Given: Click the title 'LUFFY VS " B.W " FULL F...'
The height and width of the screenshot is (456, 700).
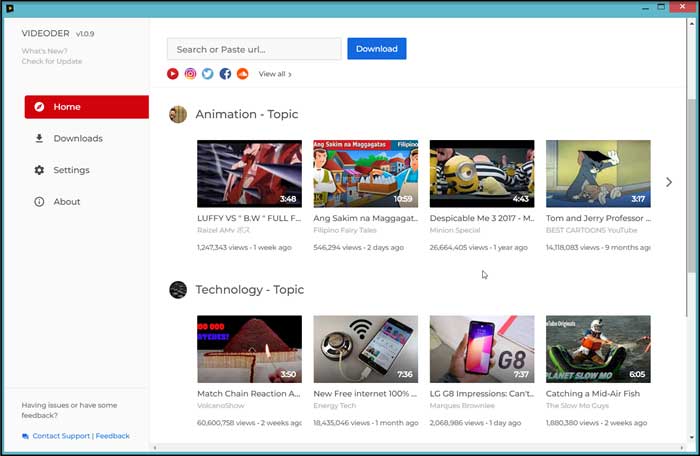Looking at the screenshot, I should click(249, 218).
